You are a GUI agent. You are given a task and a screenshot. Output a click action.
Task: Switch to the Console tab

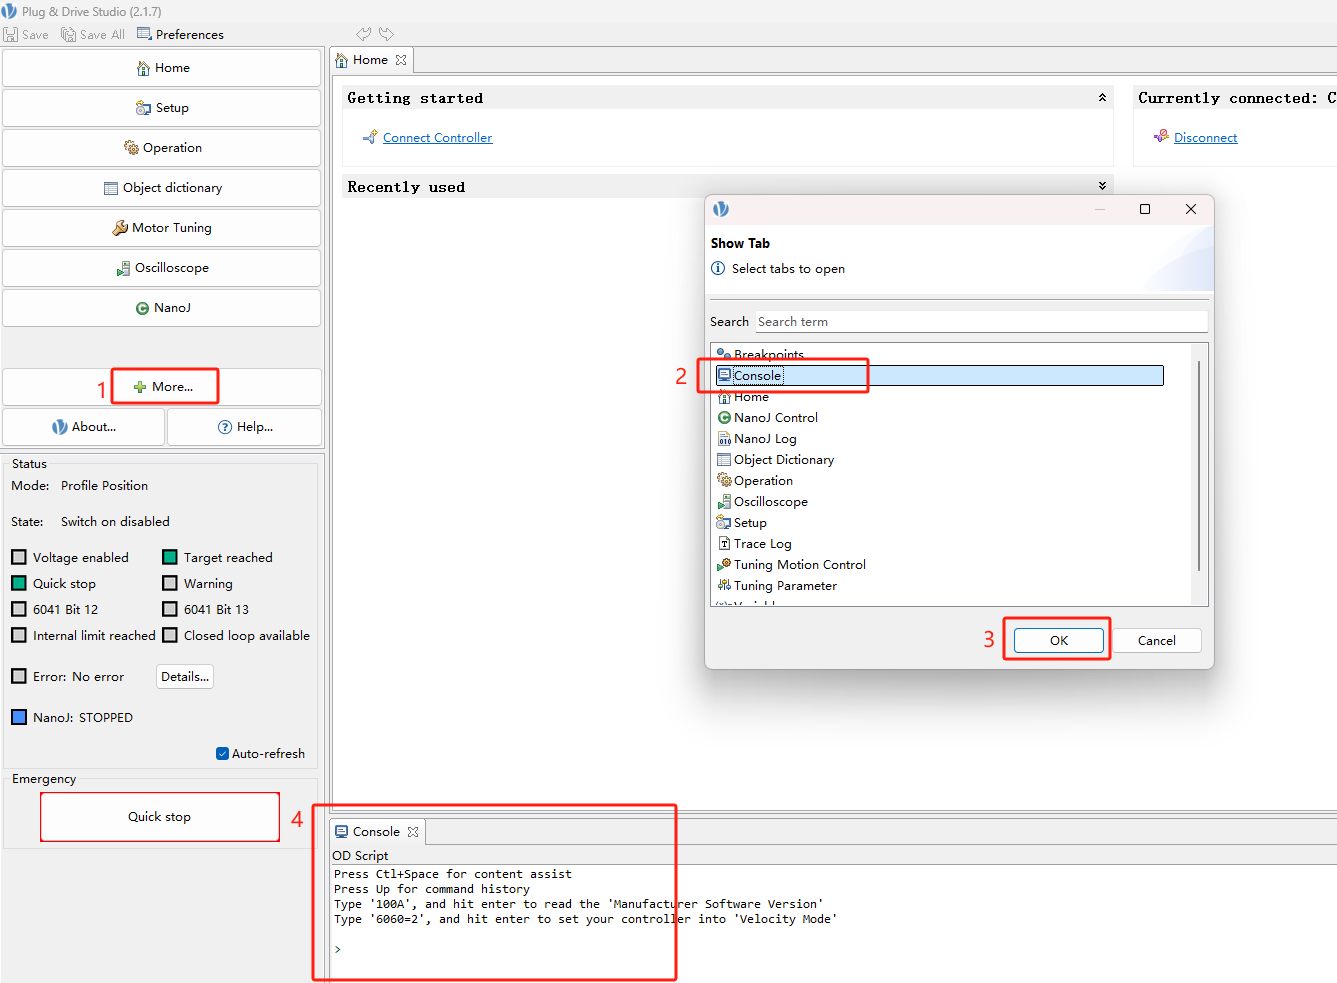[376, 832]
